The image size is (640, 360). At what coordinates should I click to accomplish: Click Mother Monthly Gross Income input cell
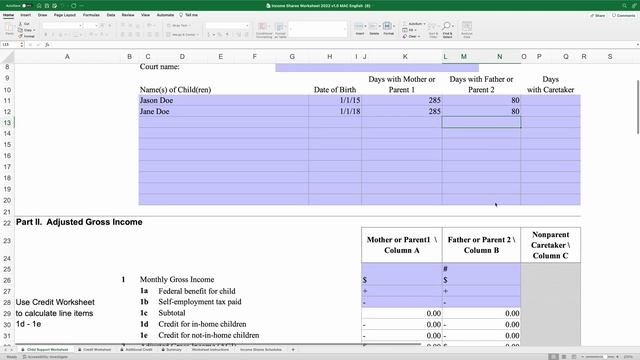pos(402,280)
